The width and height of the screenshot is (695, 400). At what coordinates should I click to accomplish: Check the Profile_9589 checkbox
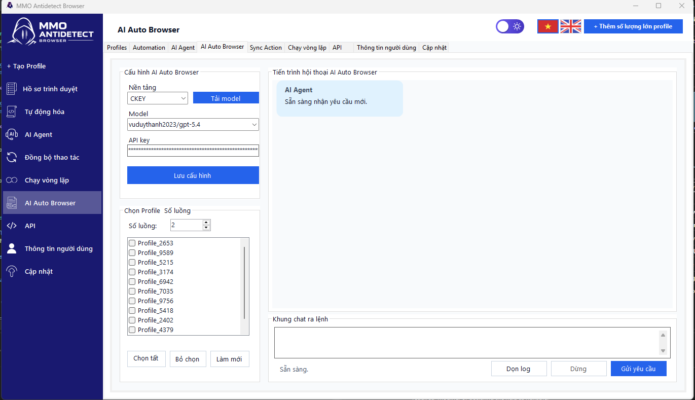click(x=132, y=253)
